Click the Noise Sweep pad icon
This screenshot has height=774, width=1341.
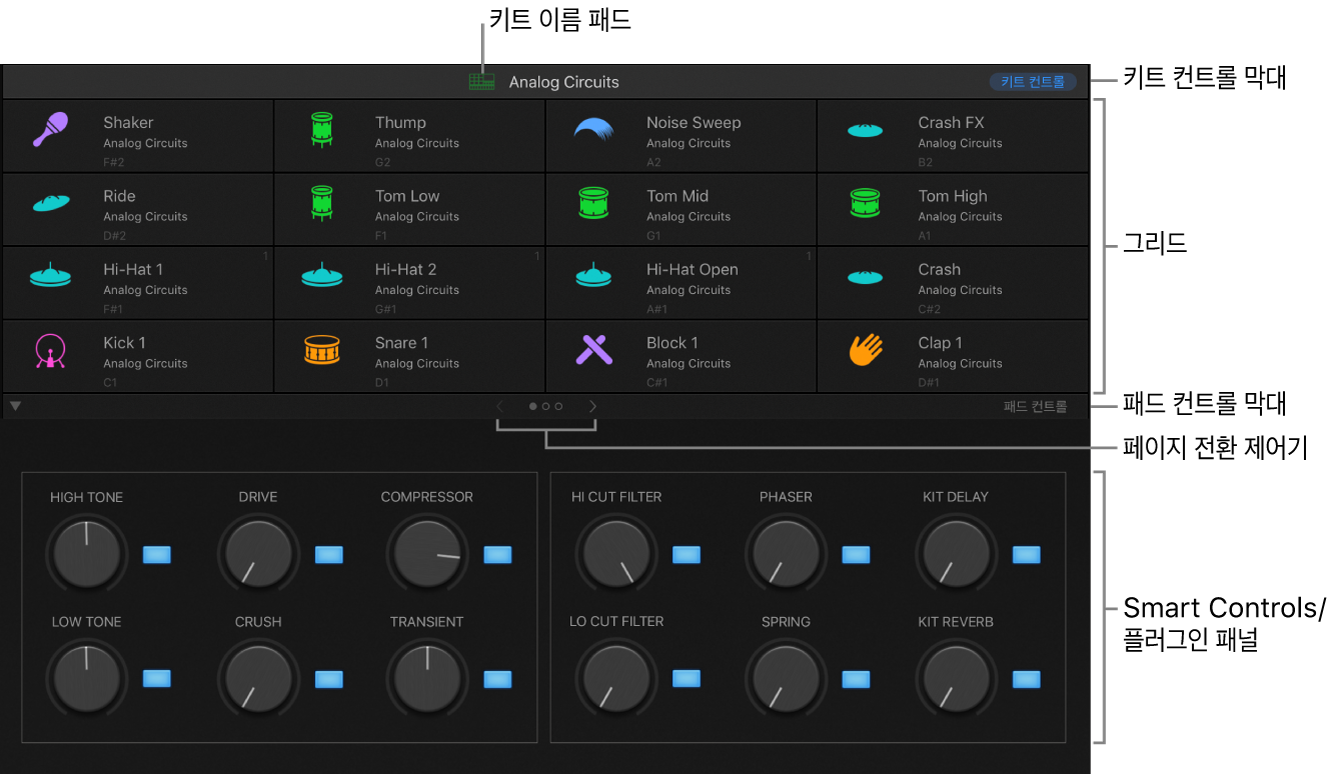click(593, 129)
